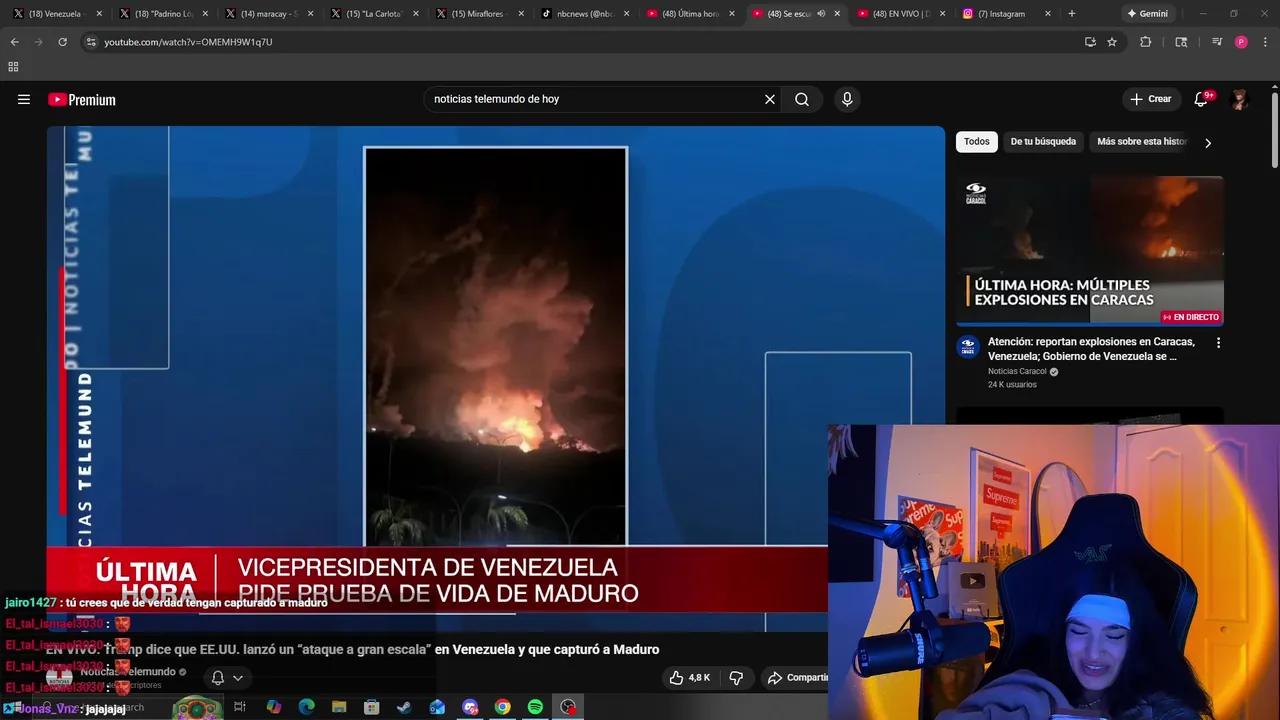Viewport: 1280px width, 720px height.
Task: Open Task View on the taskbar
Action: [x=240, y=707]
